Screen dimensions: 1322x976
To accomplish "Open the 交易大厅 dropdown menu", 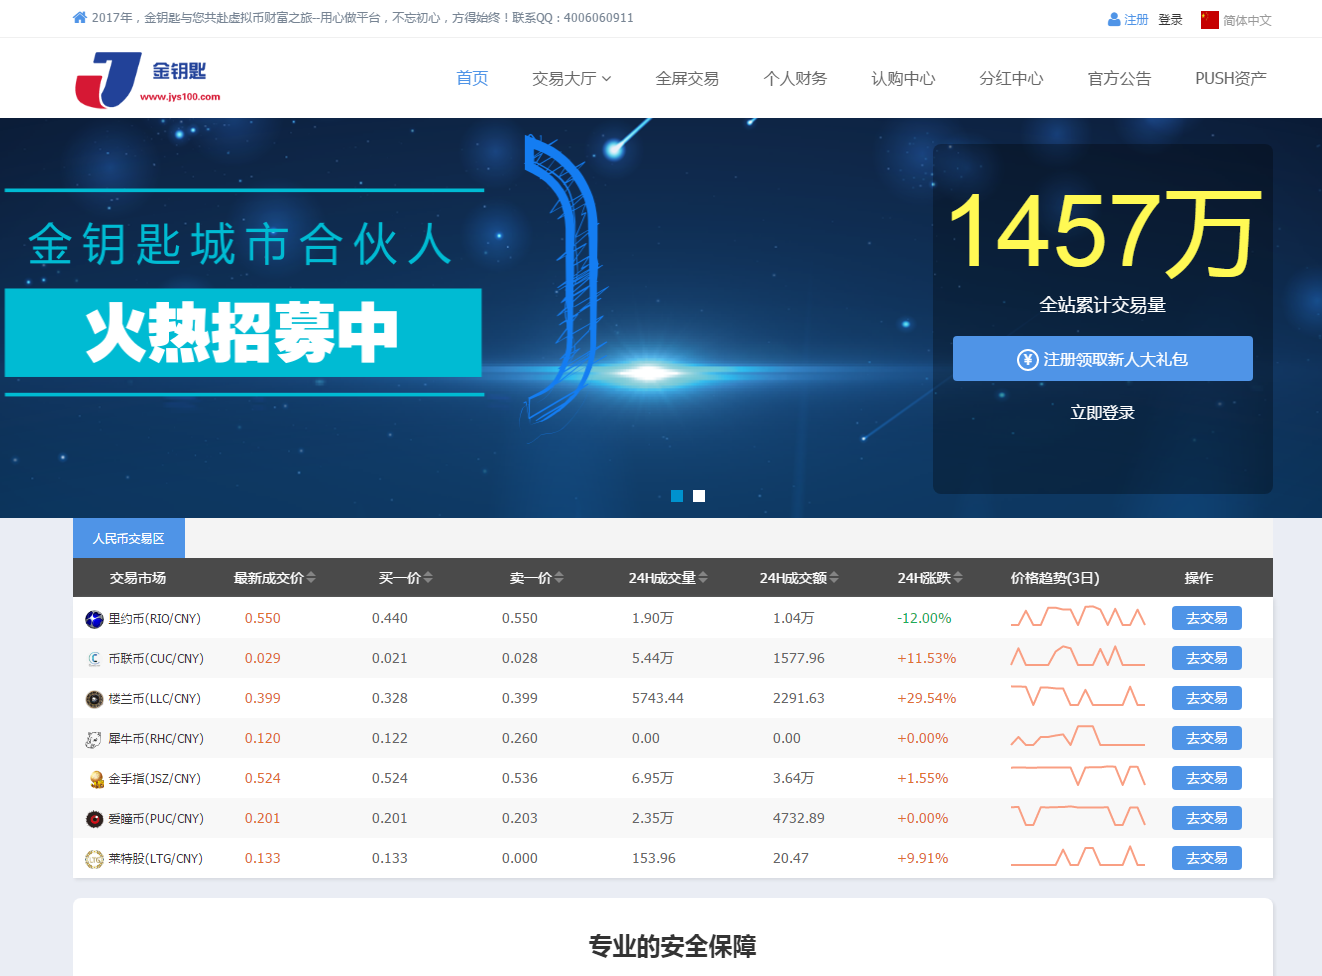I will click(571, 78).
